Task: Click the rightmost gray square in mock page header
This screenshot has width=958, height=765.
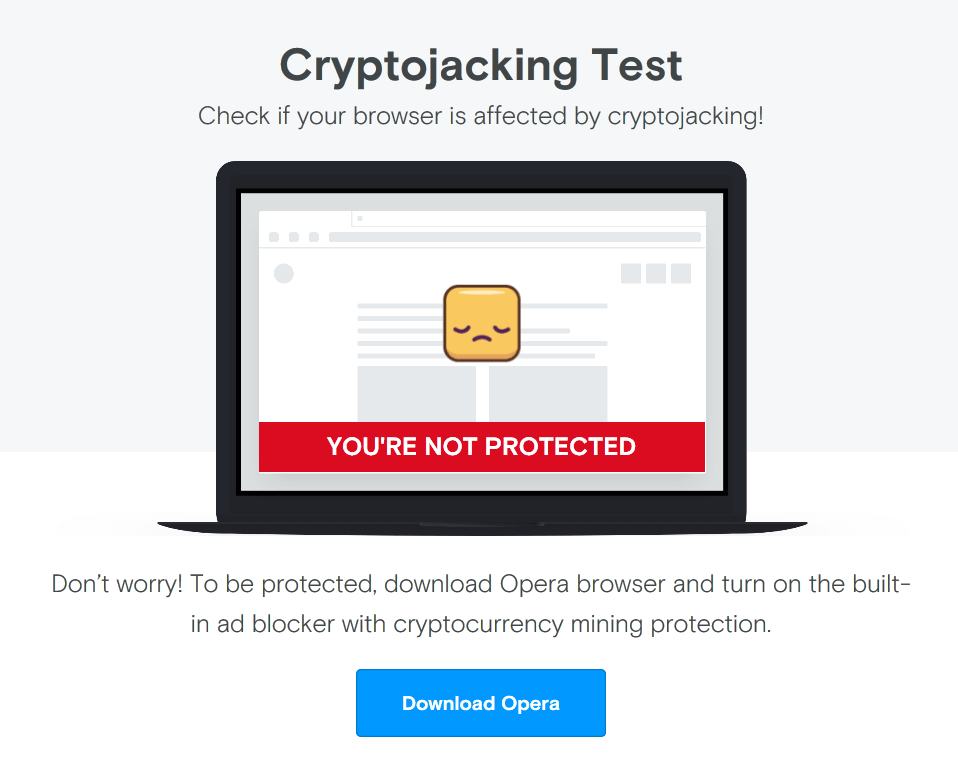Action: coord(681,274)
